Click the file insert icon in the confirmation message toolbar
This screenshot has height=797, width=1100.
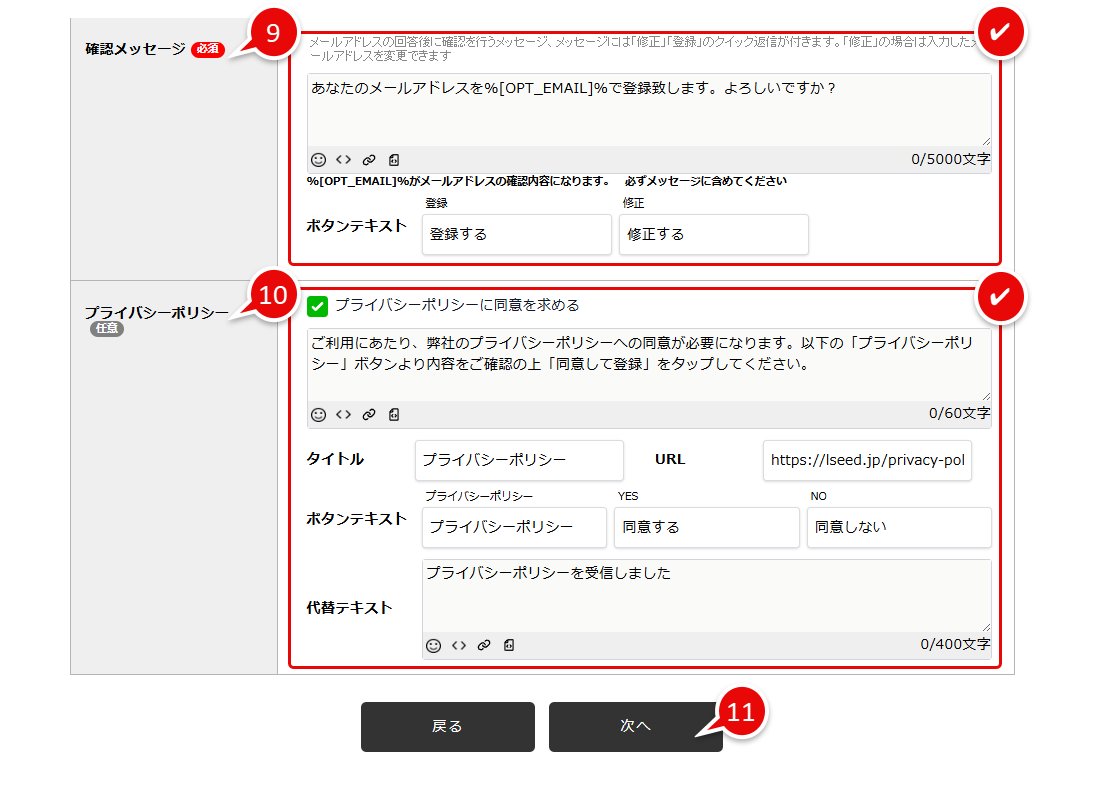click(393, 159)
